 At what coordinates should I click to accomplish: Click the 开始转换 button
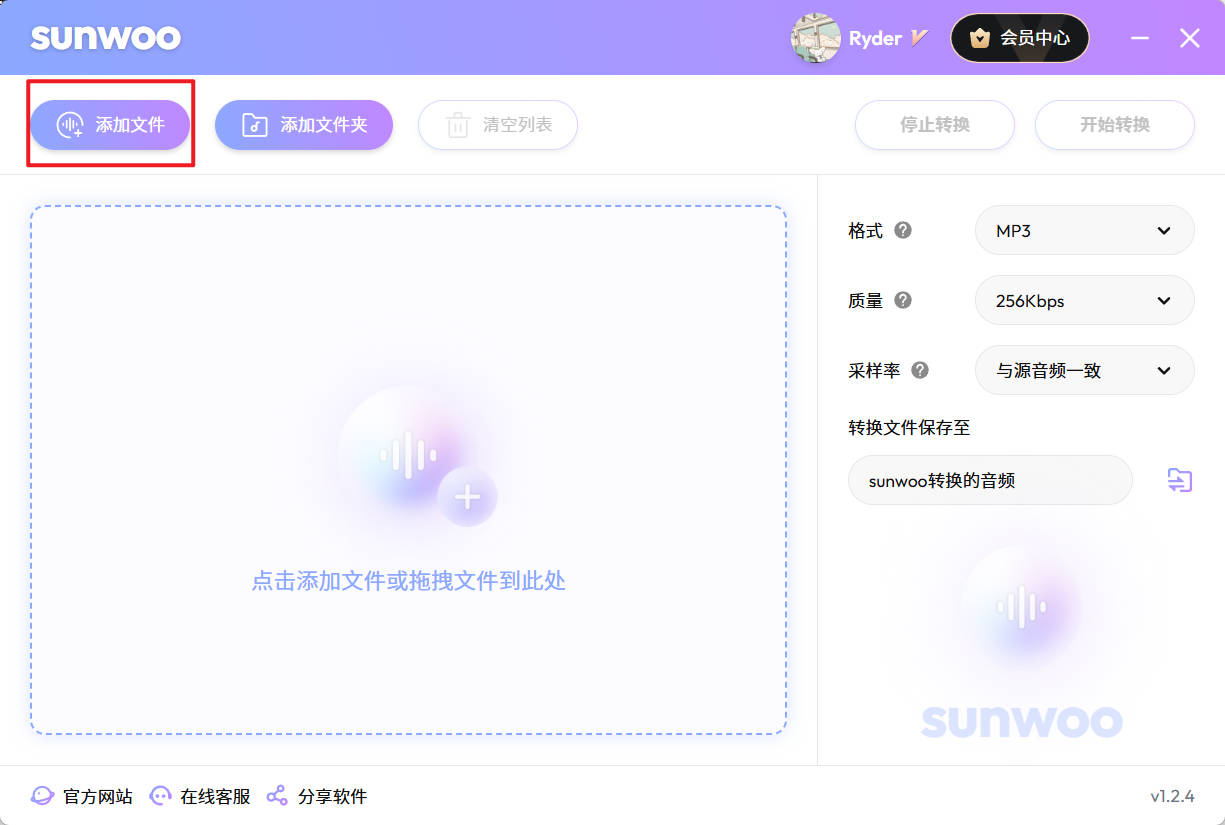[x=1115, y=125]
